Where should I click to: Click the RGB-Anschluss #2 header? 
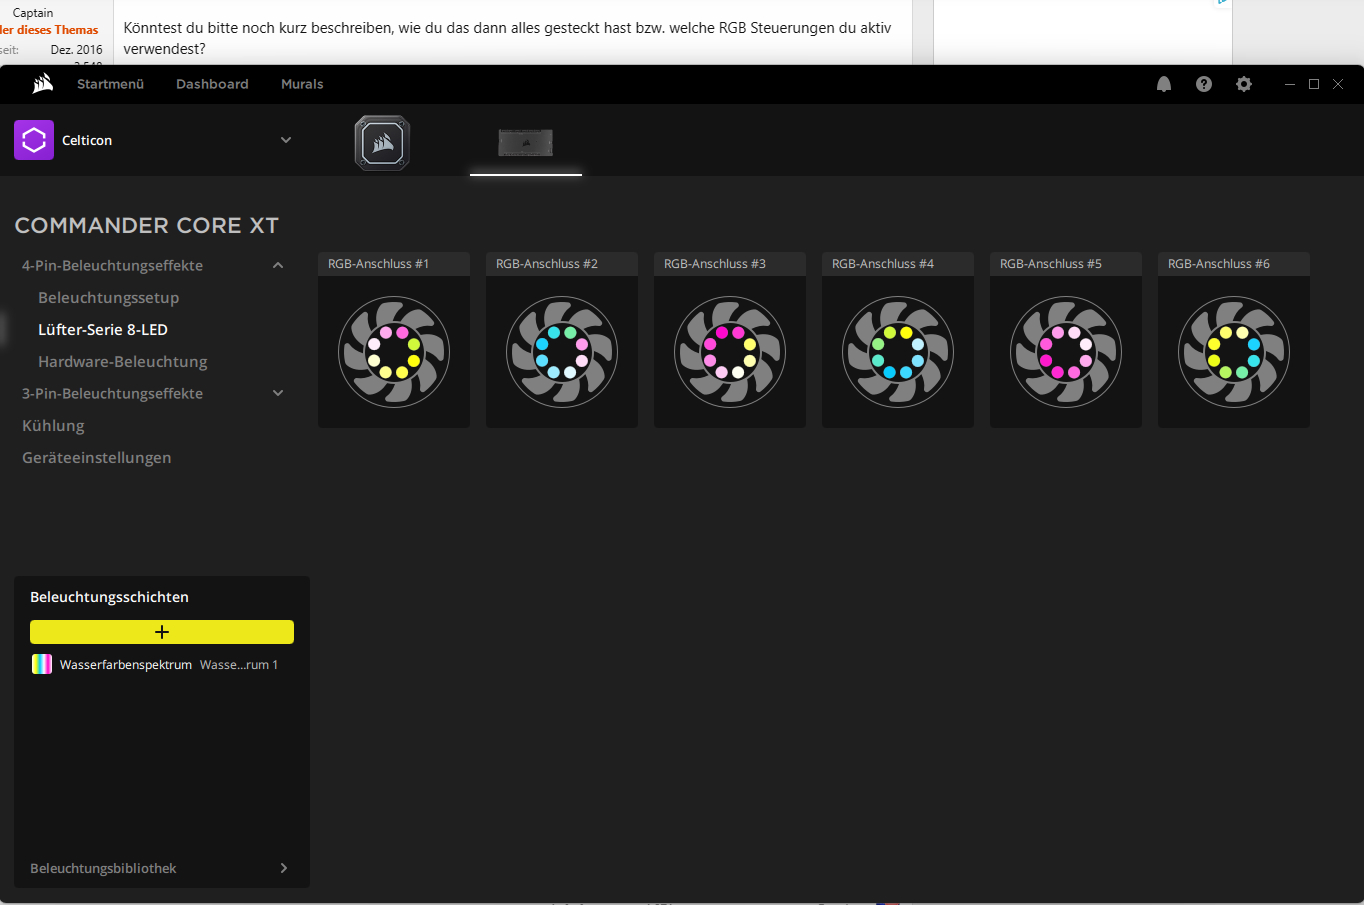click(562, 264)
